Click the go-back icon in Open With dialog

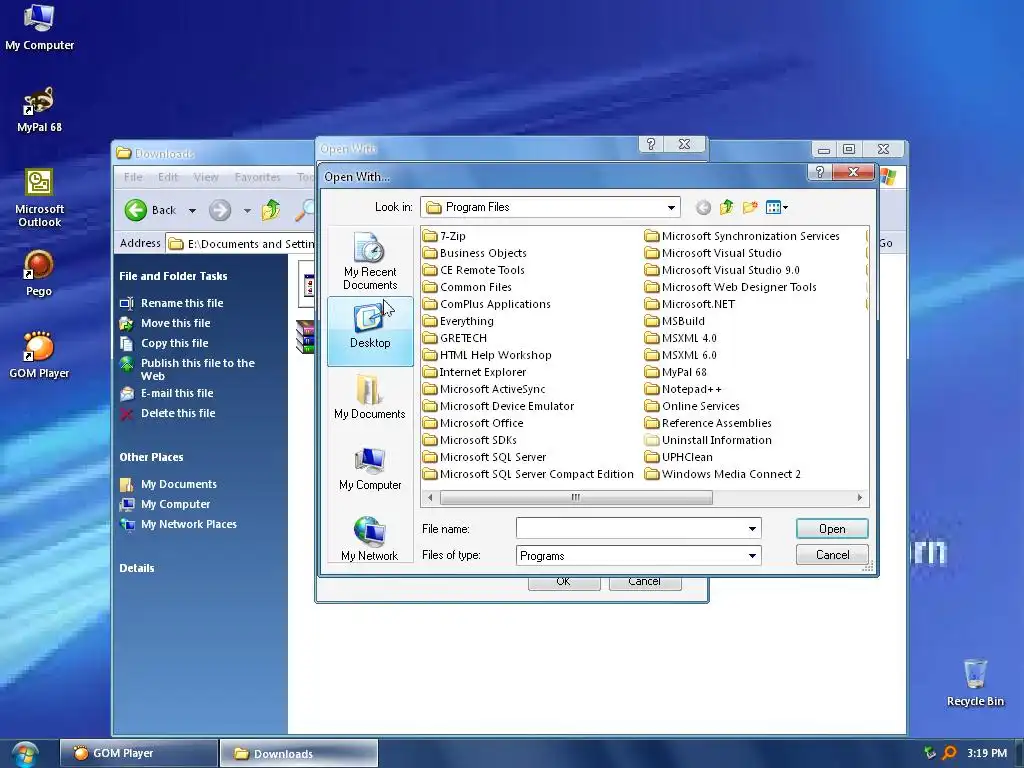(703, 208)
